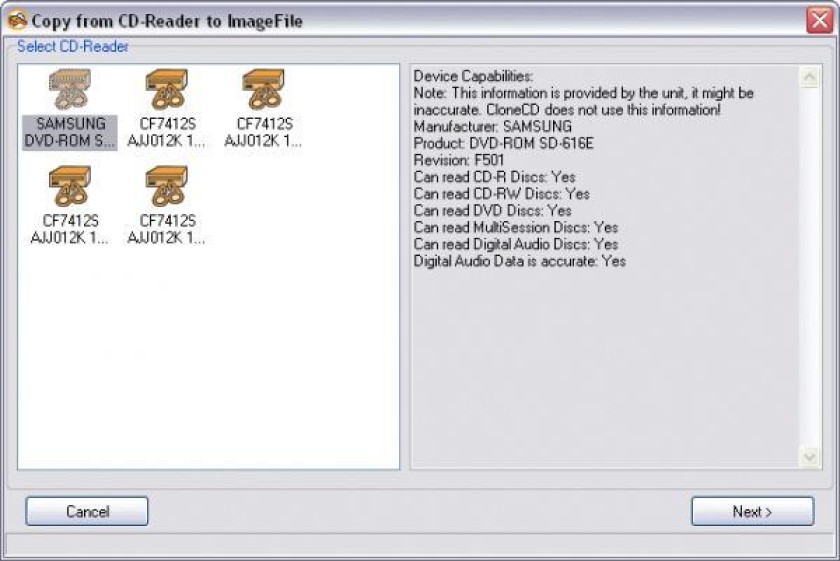Click the CF7412S AJJ012K label in top row middle

tap(167, 132)
